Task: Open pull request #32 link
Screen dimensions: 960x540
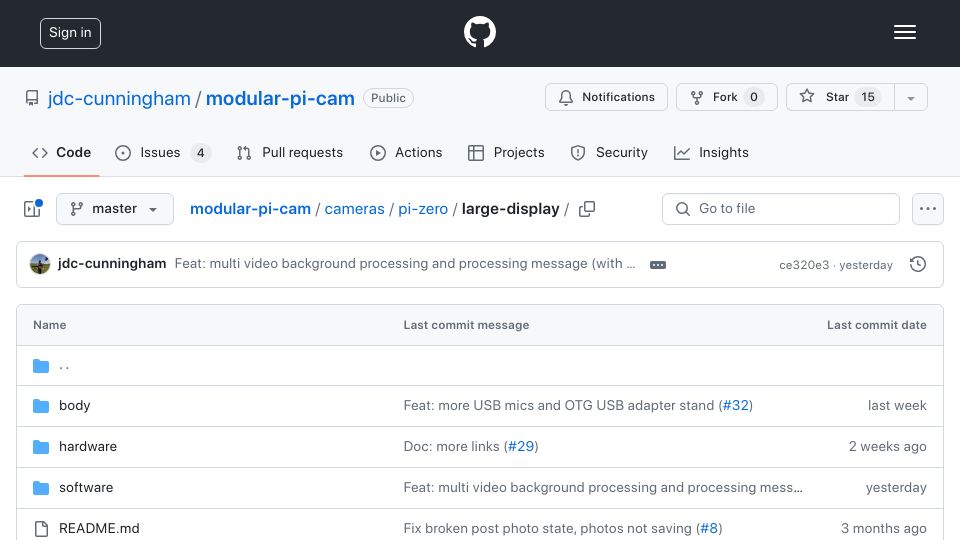Action: [735, 405]
